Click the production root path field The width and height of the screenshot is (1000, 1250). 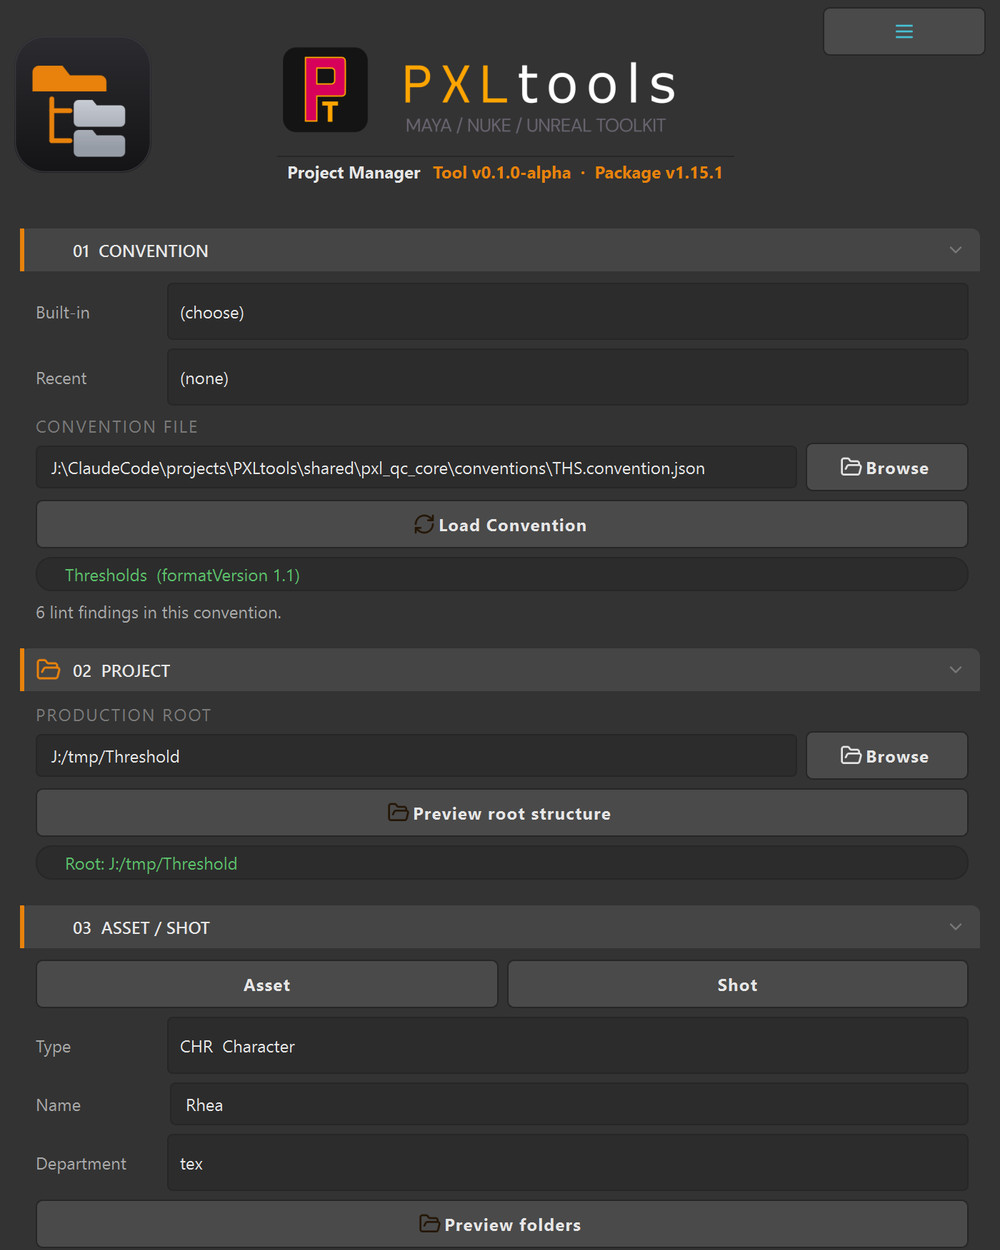pos(416,757)
